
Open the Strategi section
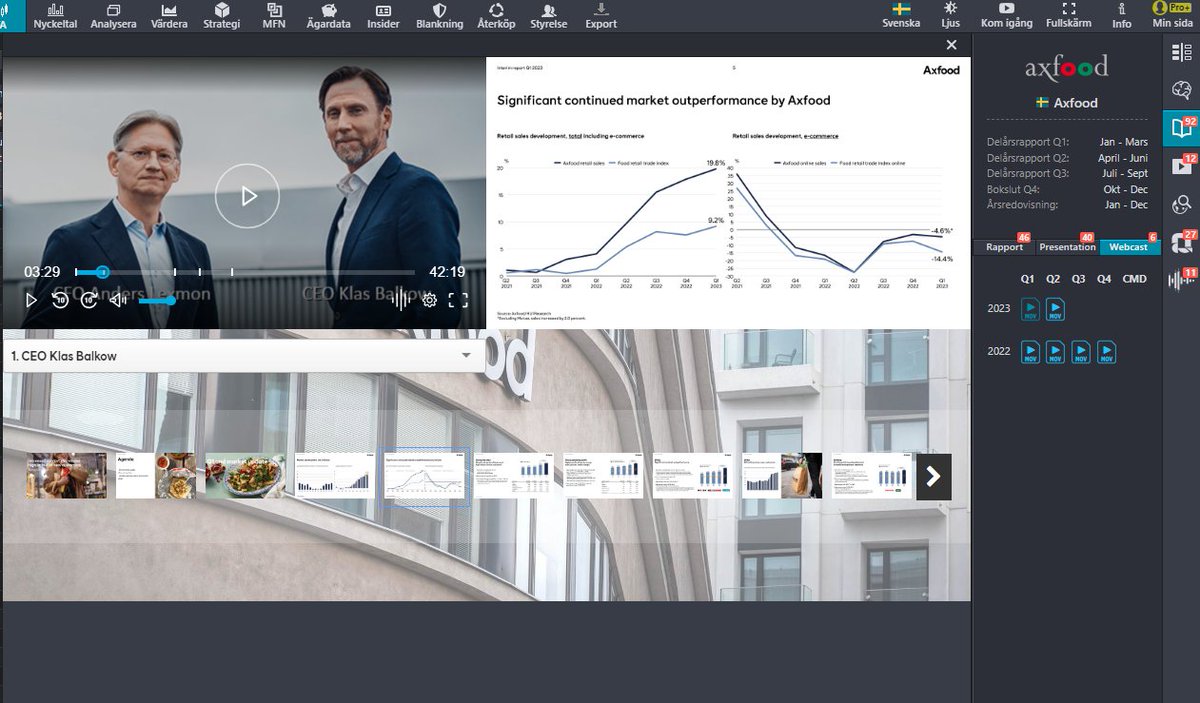[x=221, y=15]
